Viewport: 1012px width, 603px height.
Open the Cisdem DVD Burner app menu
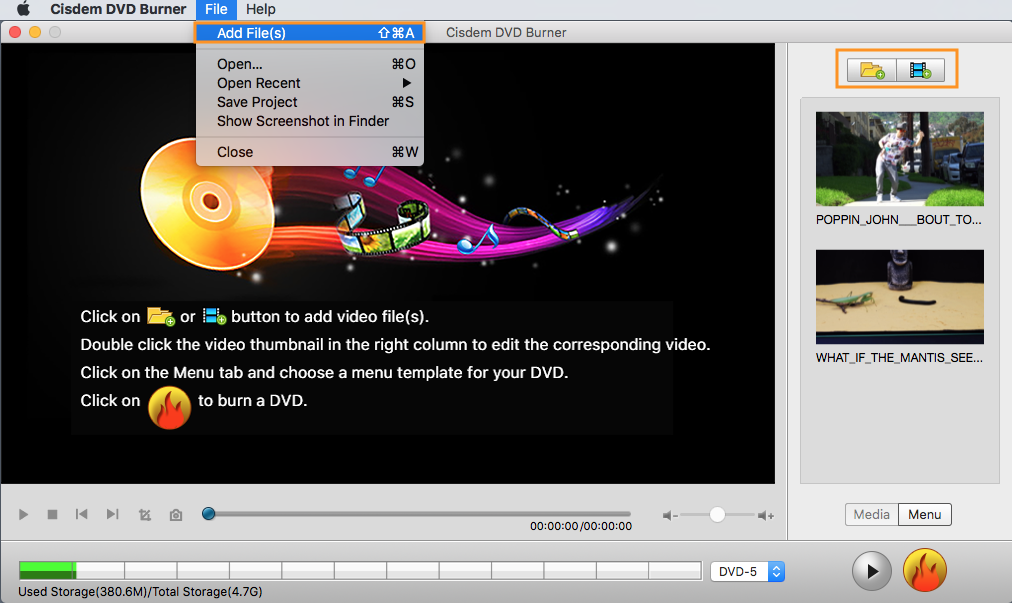tap(118, 9)
